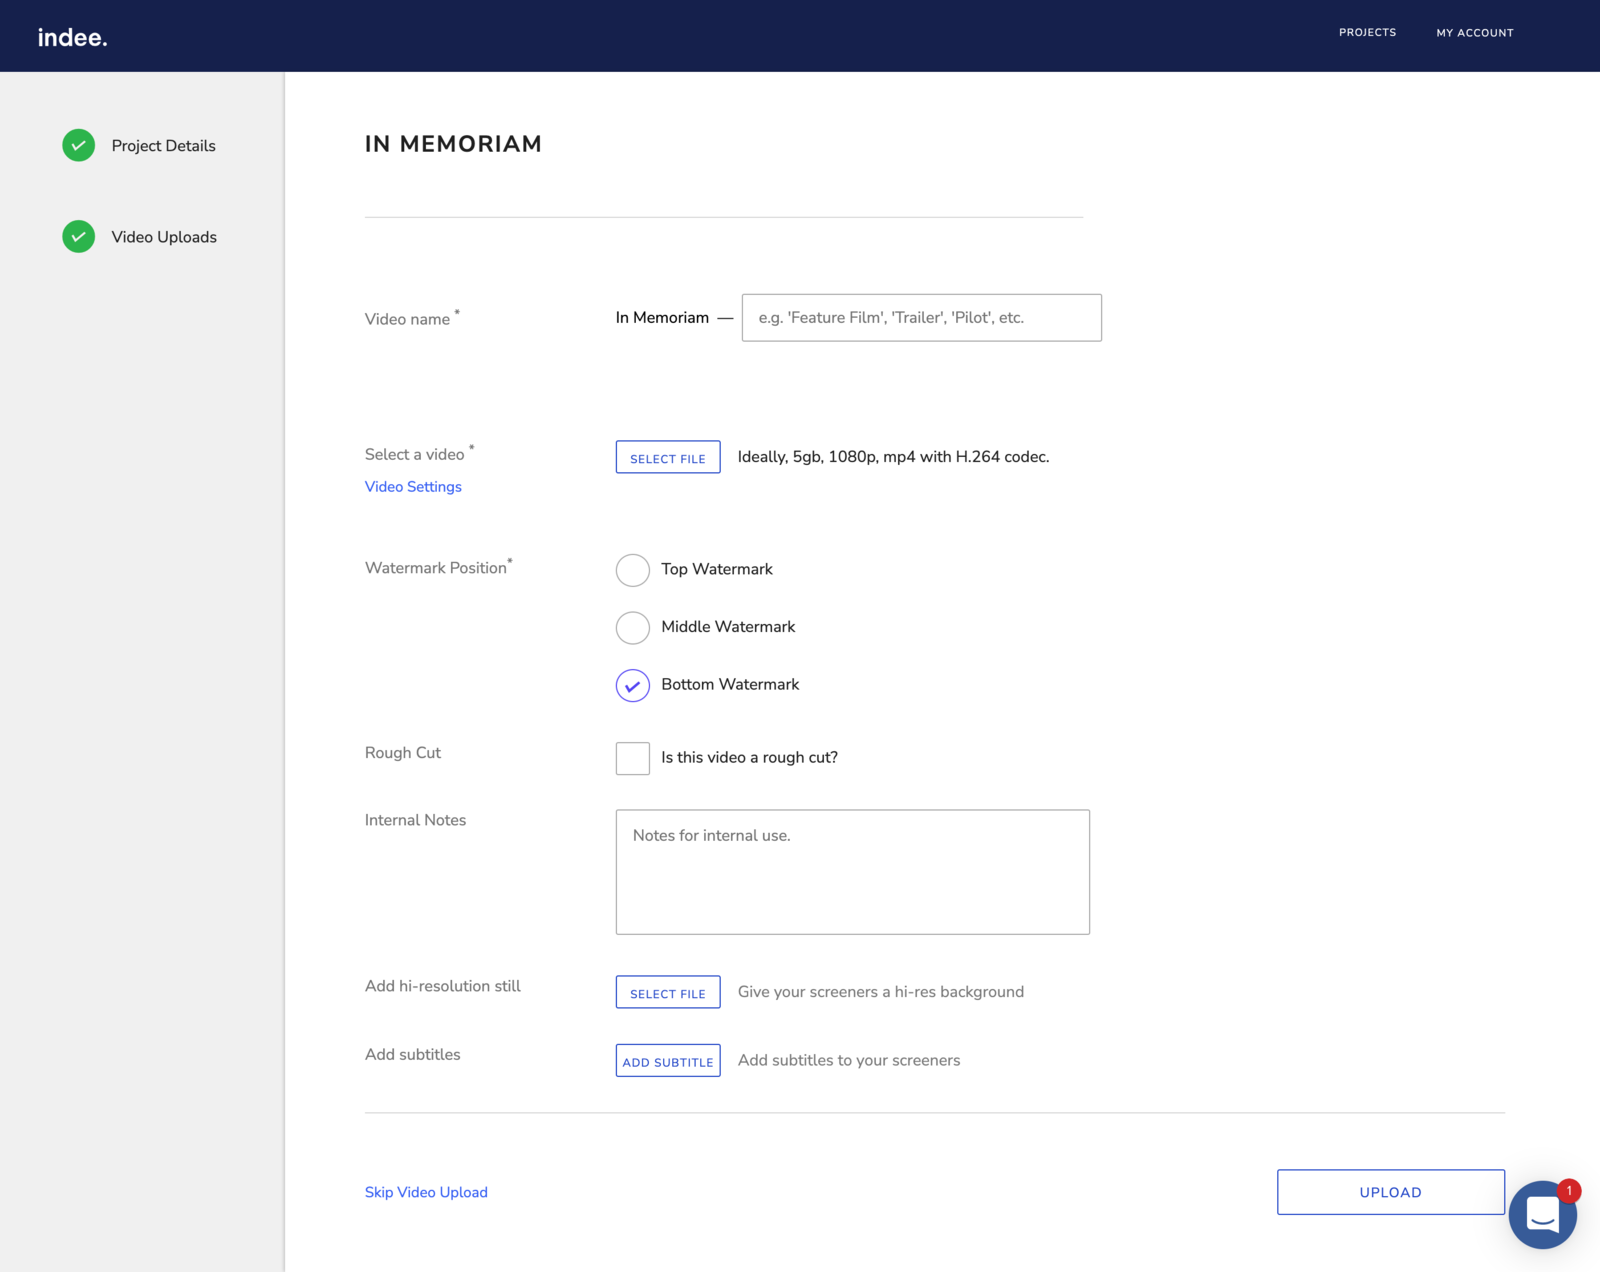Open the Video Settings link
1600x1272 pixels.
pyautogui.click(x=413, y=487)
